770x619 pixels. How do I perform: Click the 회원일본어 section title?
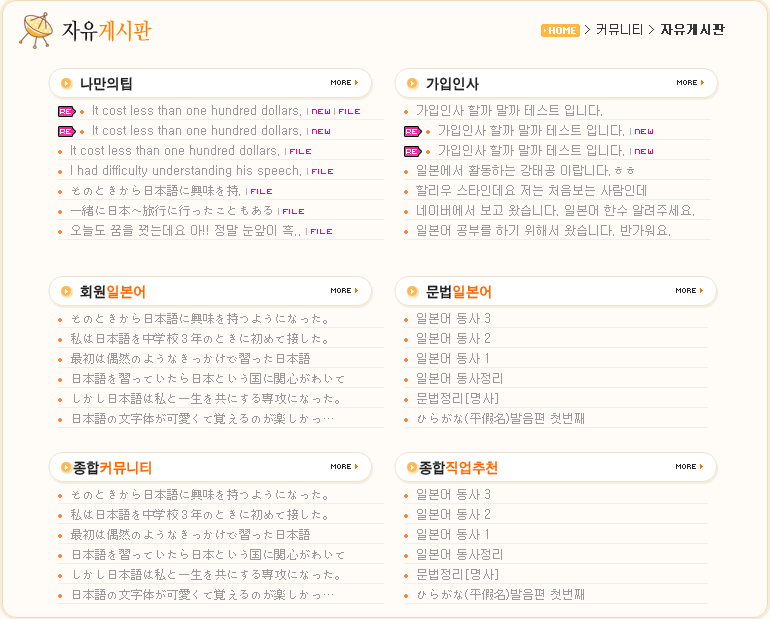pyautogui.click(x=112, y=292)
